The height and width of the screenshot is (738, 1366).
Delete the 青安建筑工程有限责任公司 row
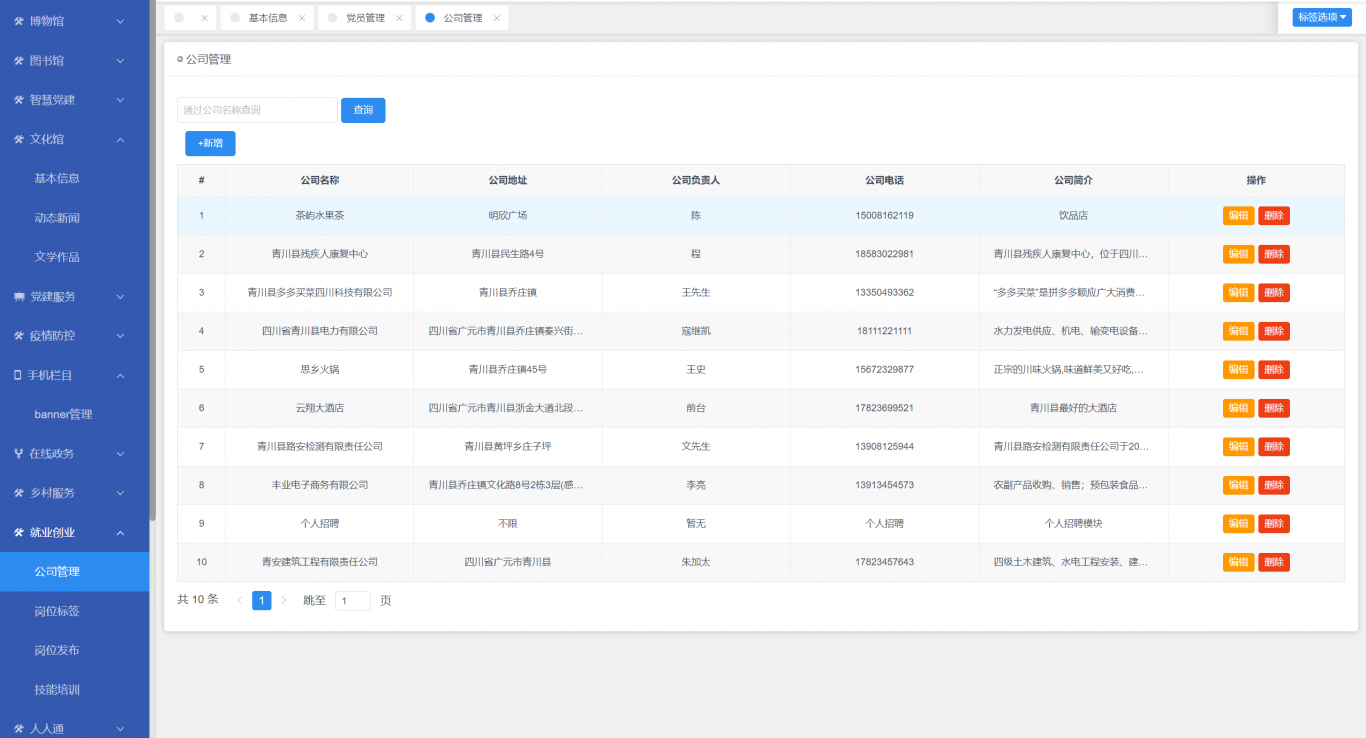1274,562
